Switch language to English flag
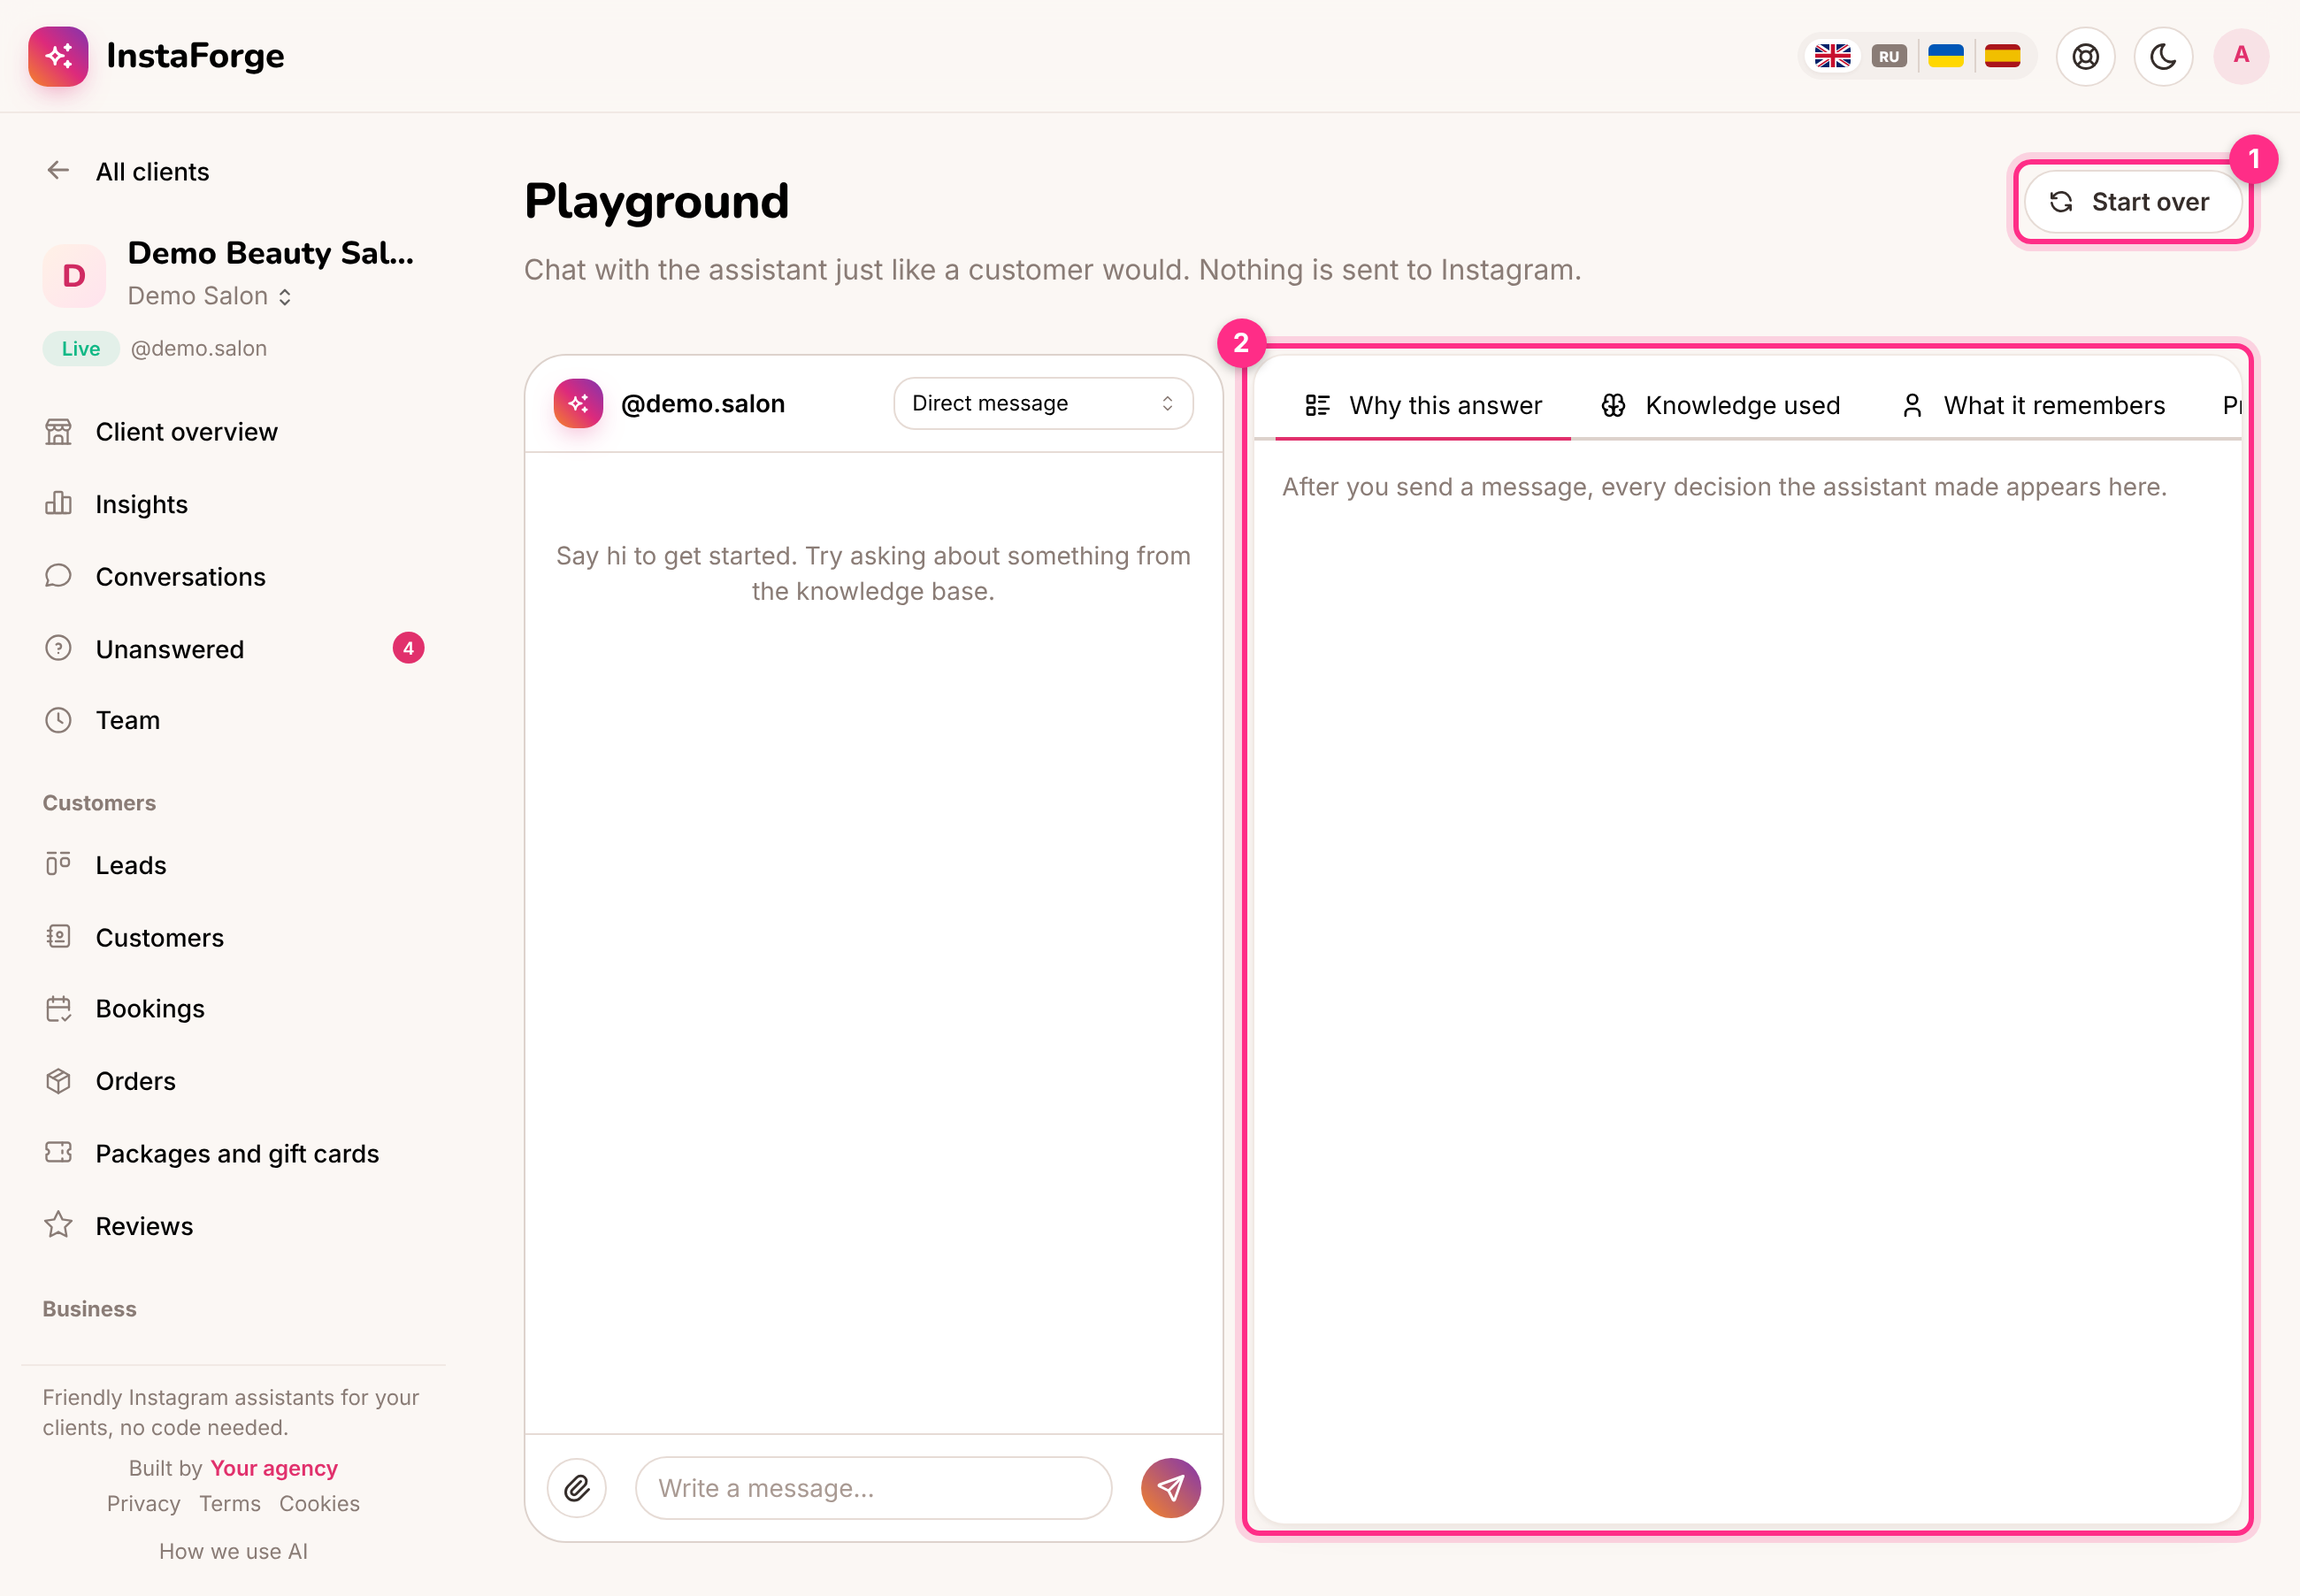The image size is (2300, 1596). [1832, 56]
